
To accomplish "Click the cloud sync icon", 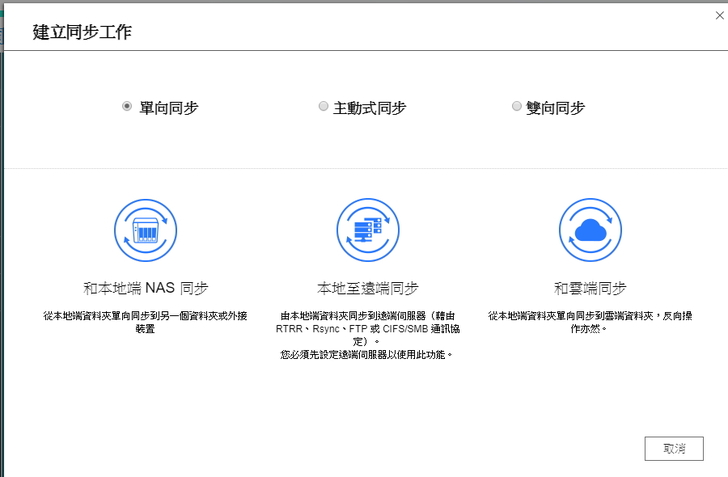I will (x=590, y=229).
